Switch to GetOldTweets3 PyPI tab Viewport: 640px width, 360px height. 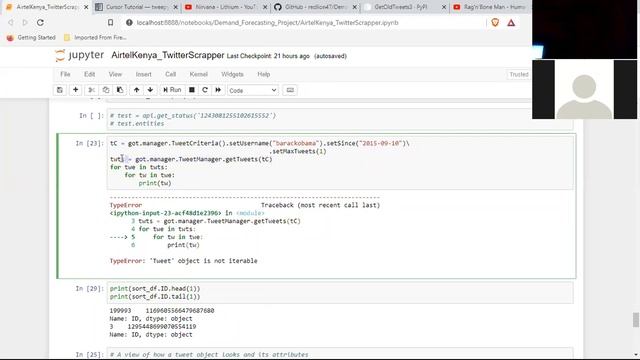click(x=404, y=7)
